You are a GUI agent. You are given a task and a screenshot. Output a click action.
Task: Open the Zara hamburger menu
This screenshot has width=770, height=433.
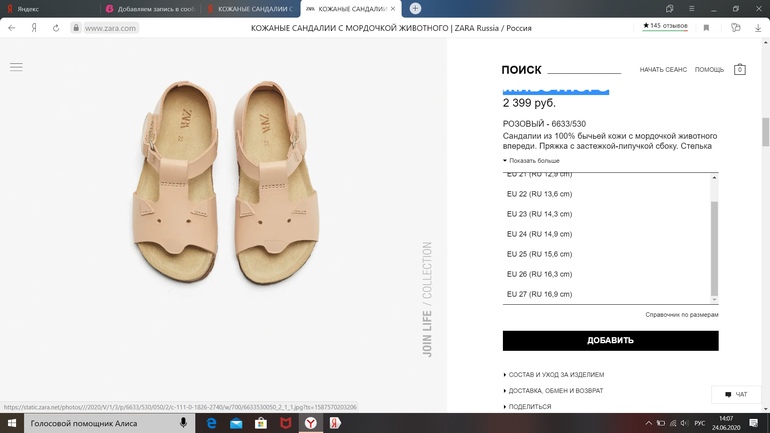click(16, 67)
